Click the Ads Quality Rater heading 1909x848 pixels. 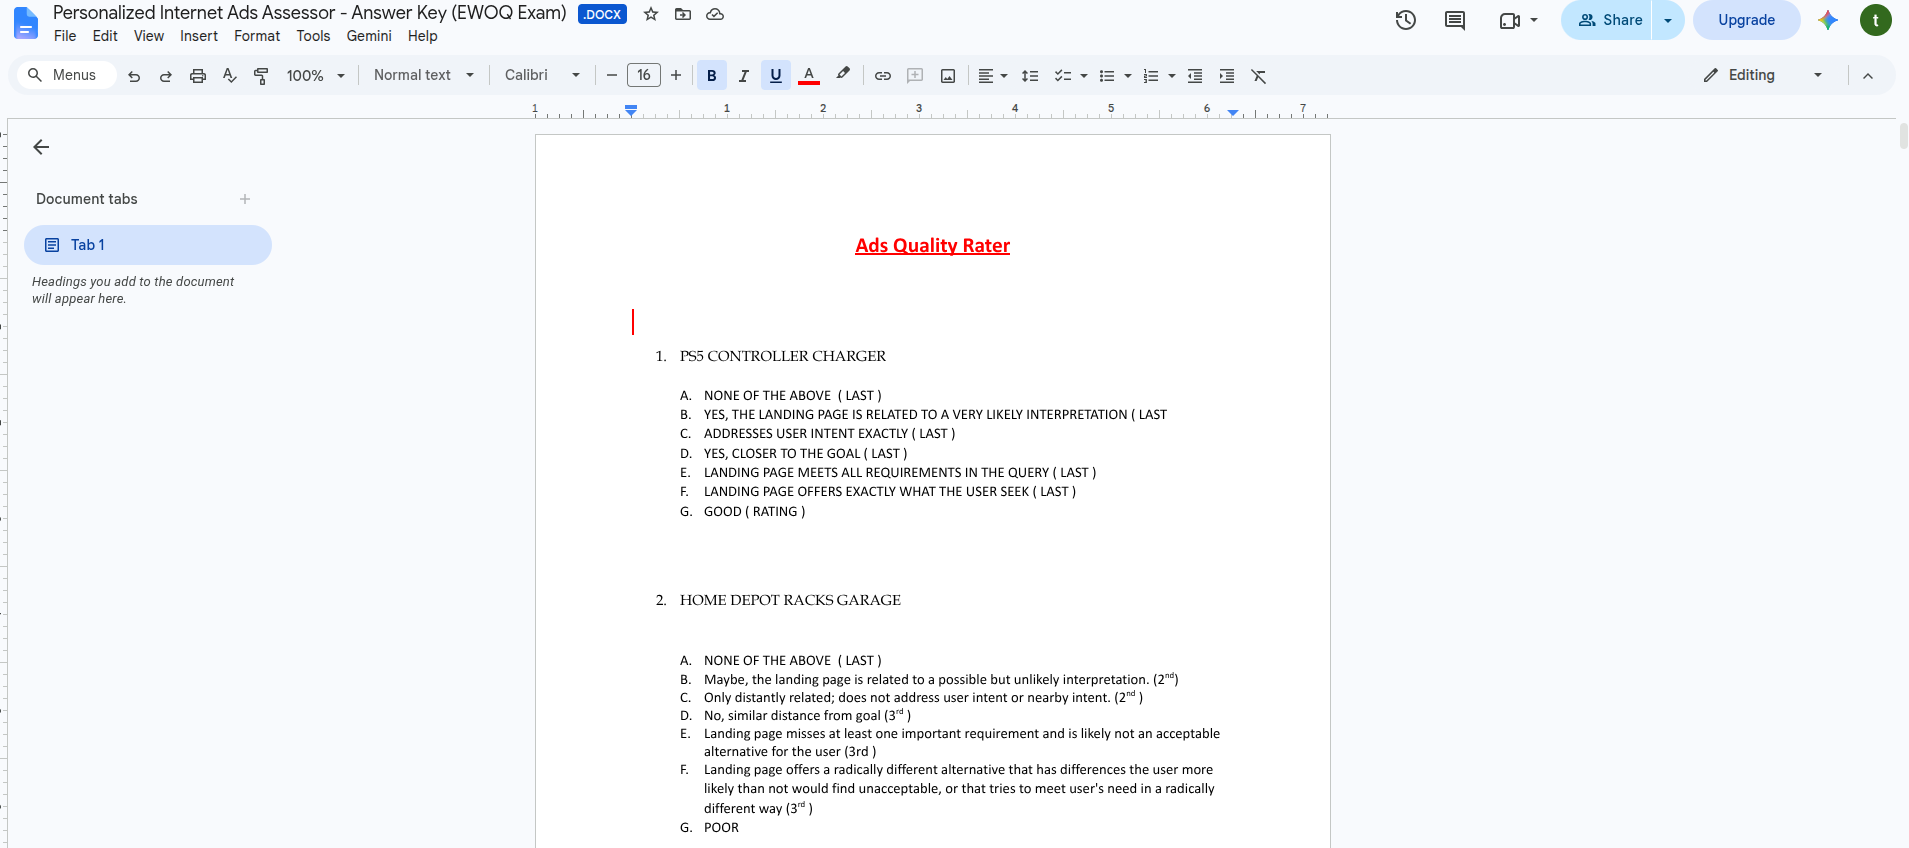point(933,246)
